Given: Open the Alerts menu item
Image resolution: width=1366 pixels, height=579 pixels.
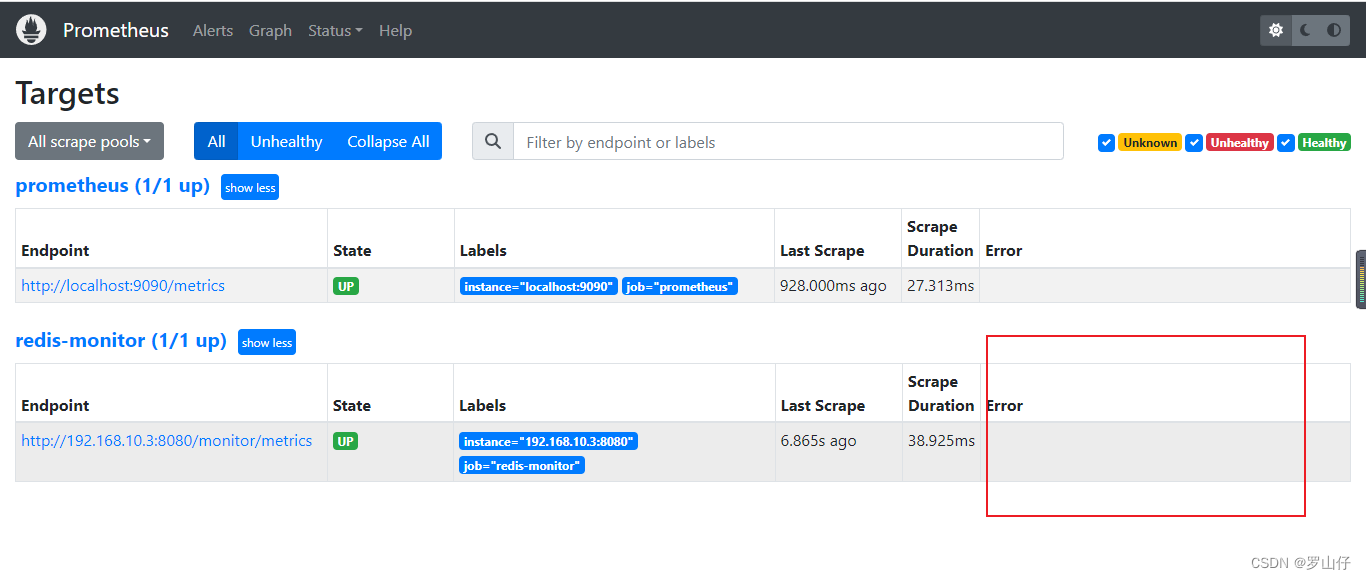Looking at the screenshot, I should pyautogui.click(x=213, y=30).
